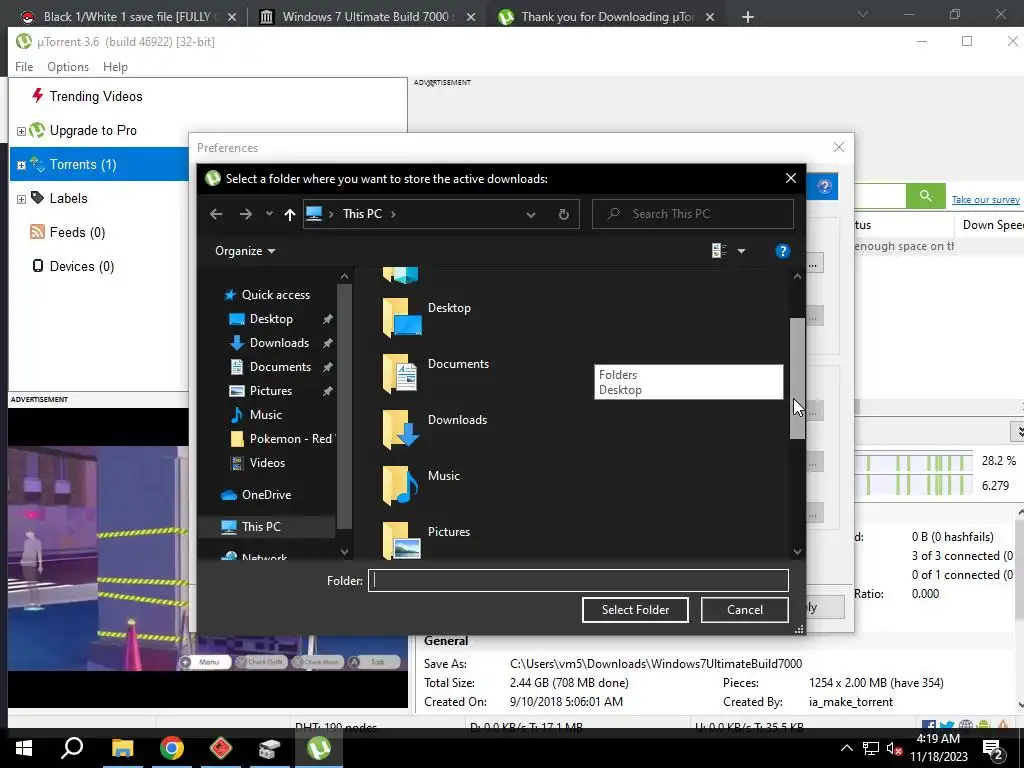Expand Torrents tree node
Image resolution: width=1024 pixels, height=768 pixels.
pyautogui.click(x=21, y=165)
